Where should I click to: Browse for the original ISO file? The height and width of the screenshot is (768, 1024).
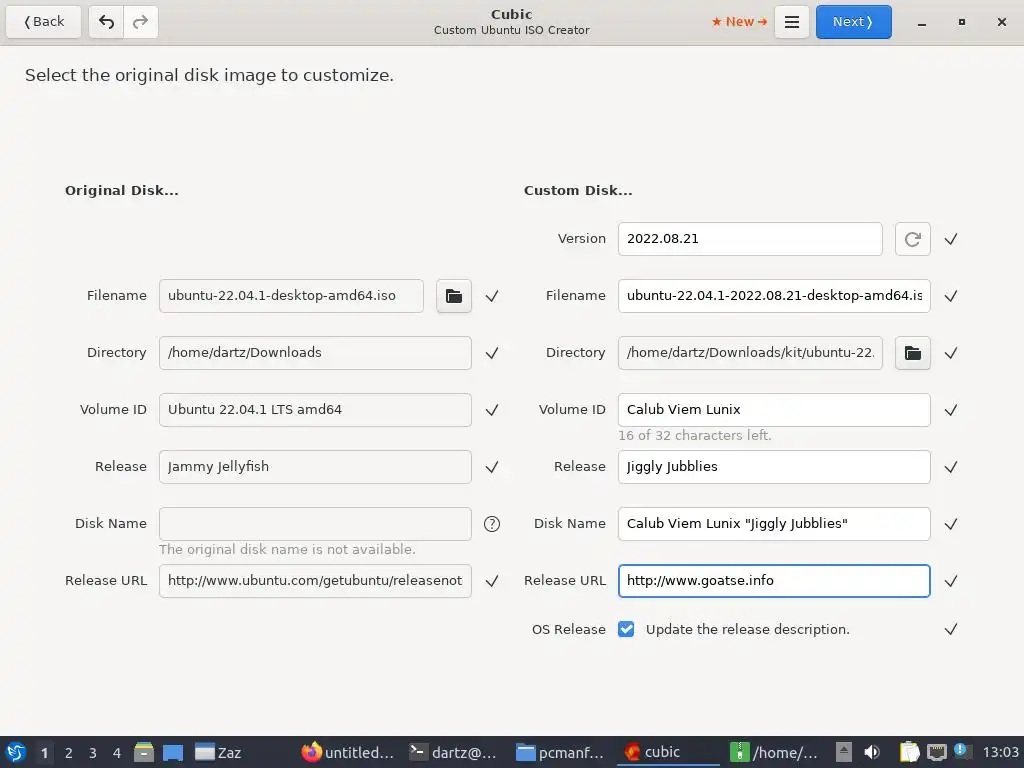click(x=454, y=296)
